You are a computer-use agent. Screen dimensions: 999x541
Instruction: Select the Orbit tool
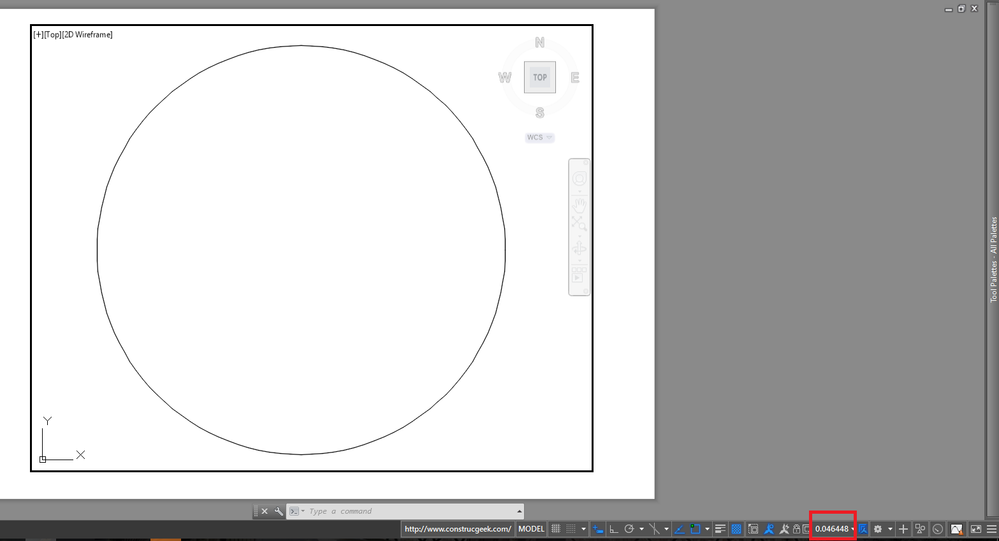click(579, 249)
